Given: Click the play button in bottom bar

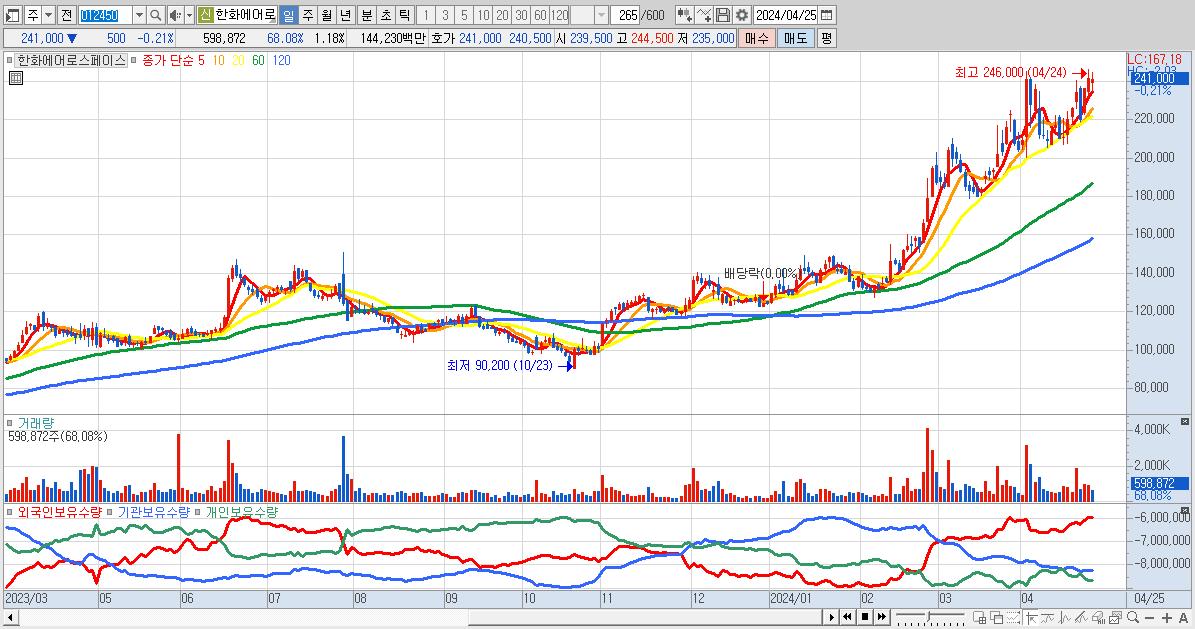Looking at the screenshot, I should (831, 617).
